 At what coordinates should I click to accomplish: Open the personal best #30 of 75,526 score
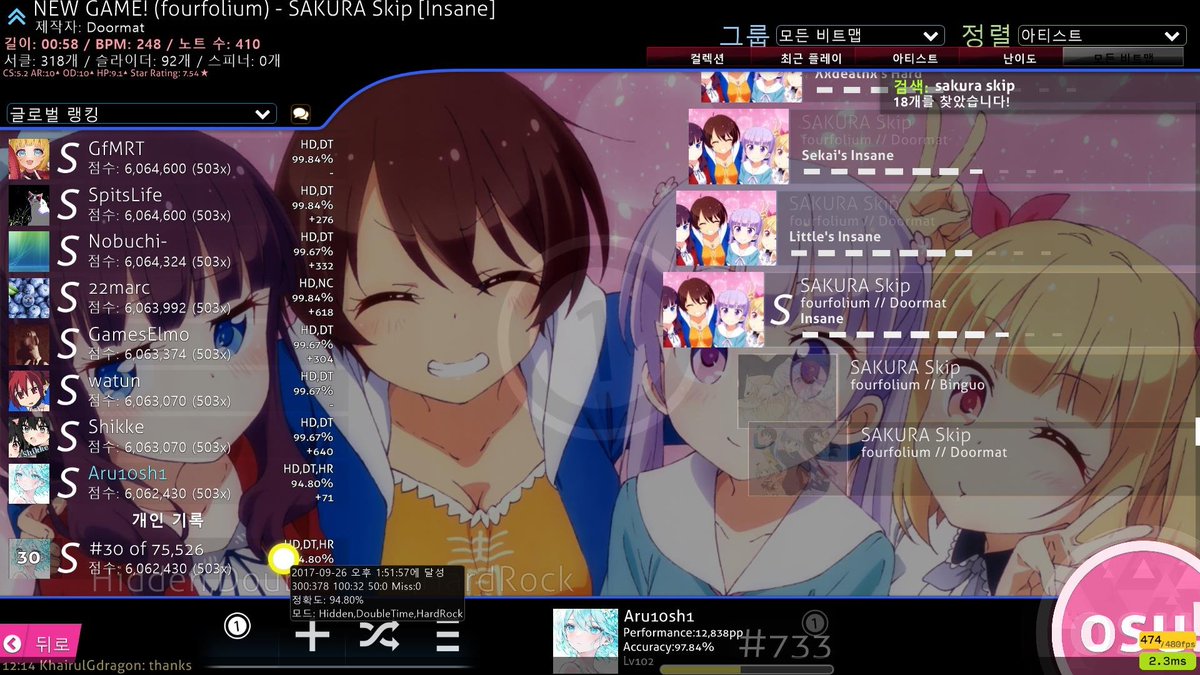(x=170, y=558)
